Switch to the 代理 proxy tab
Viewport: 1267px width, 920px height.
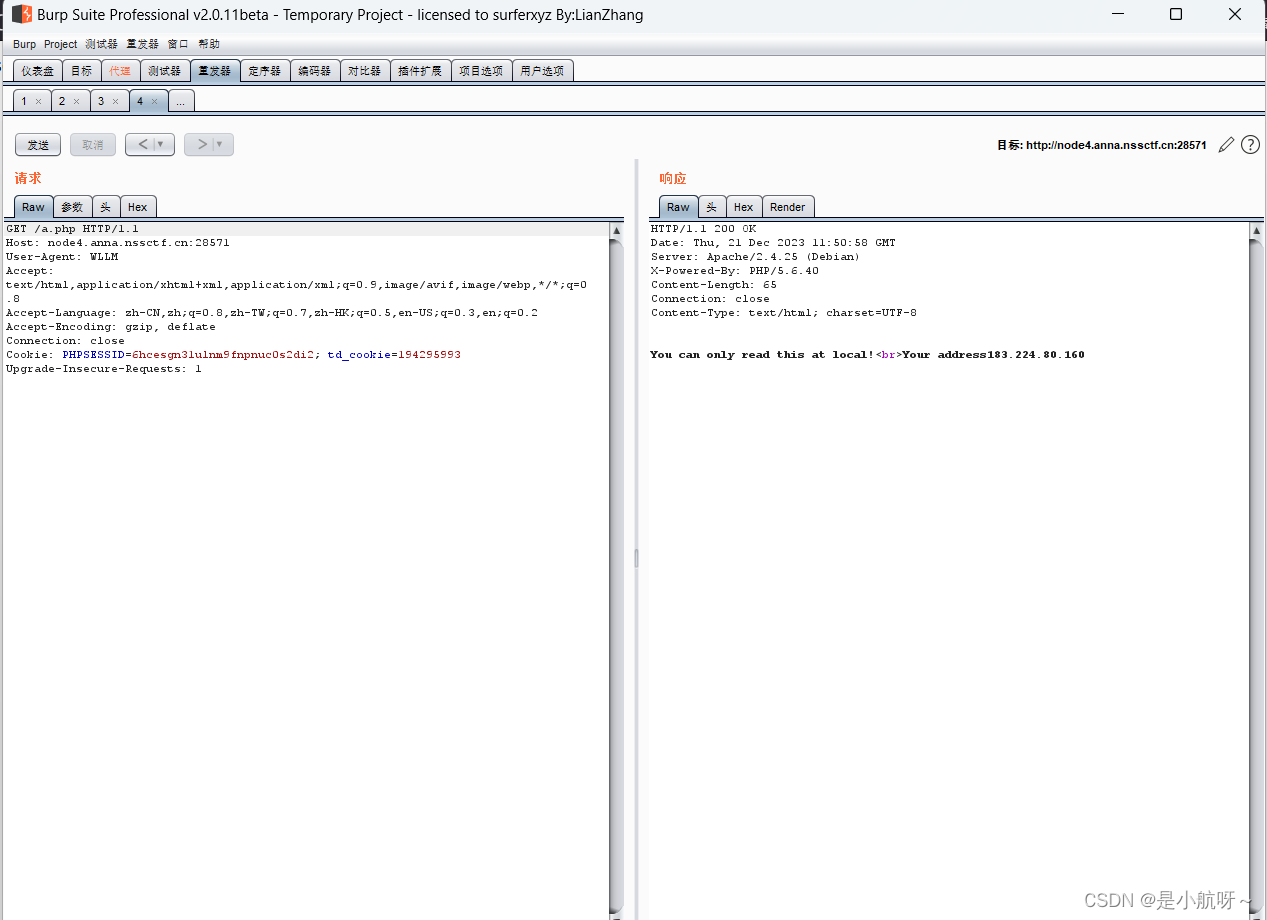tap(120, 71)
